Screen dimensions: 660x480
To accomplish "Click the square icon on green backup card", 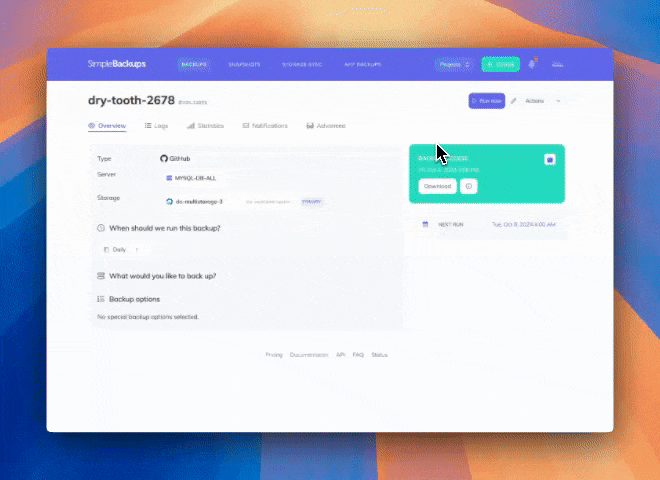I will [x=550, y=159].
